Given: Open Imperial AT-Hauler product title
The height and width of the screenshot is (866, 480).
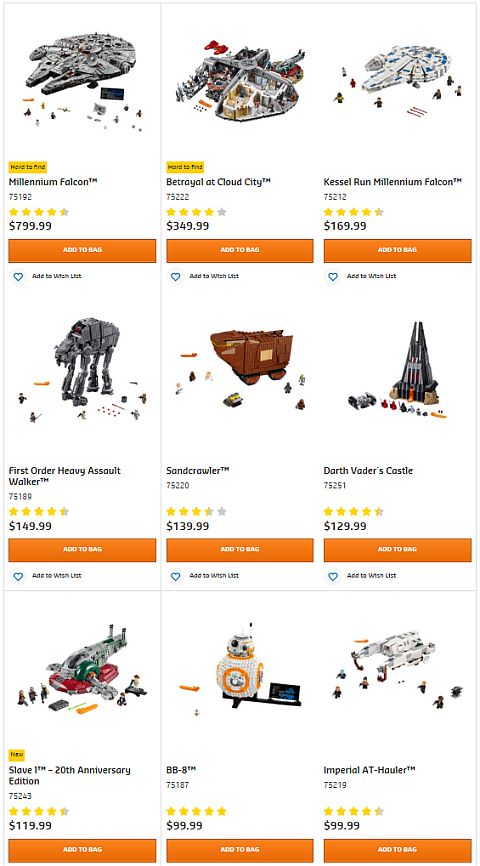Looking at the screenshot, I should (370, 770).
